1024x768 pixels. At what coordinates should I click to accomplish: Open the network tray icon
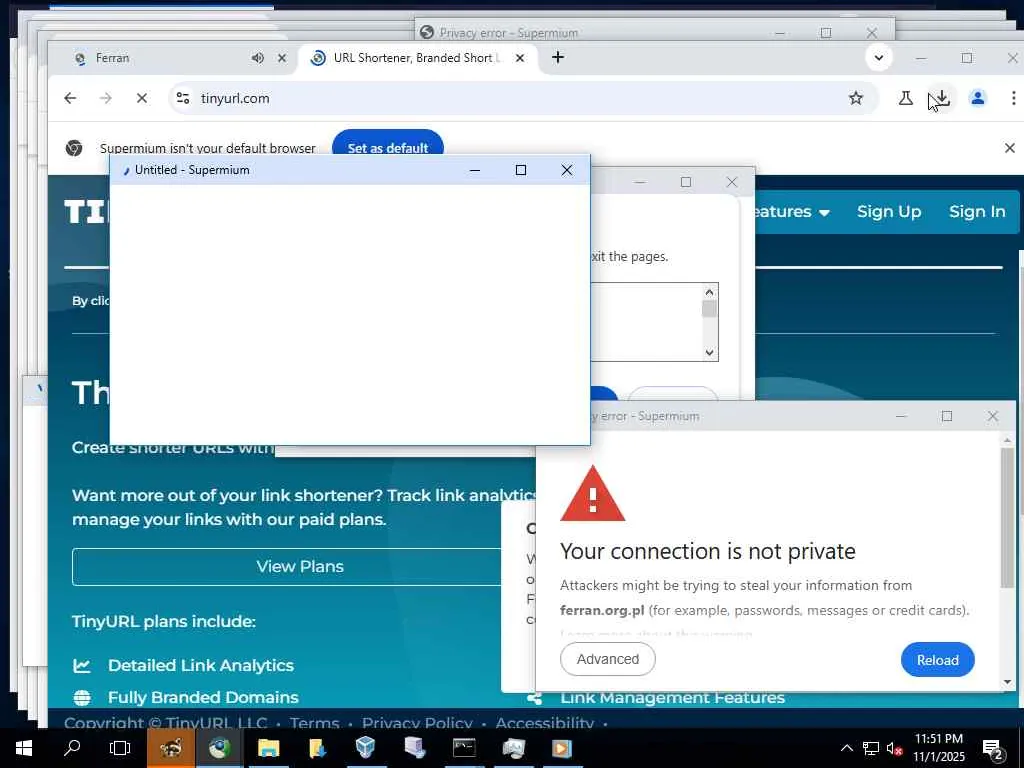(x=871, y=748)
